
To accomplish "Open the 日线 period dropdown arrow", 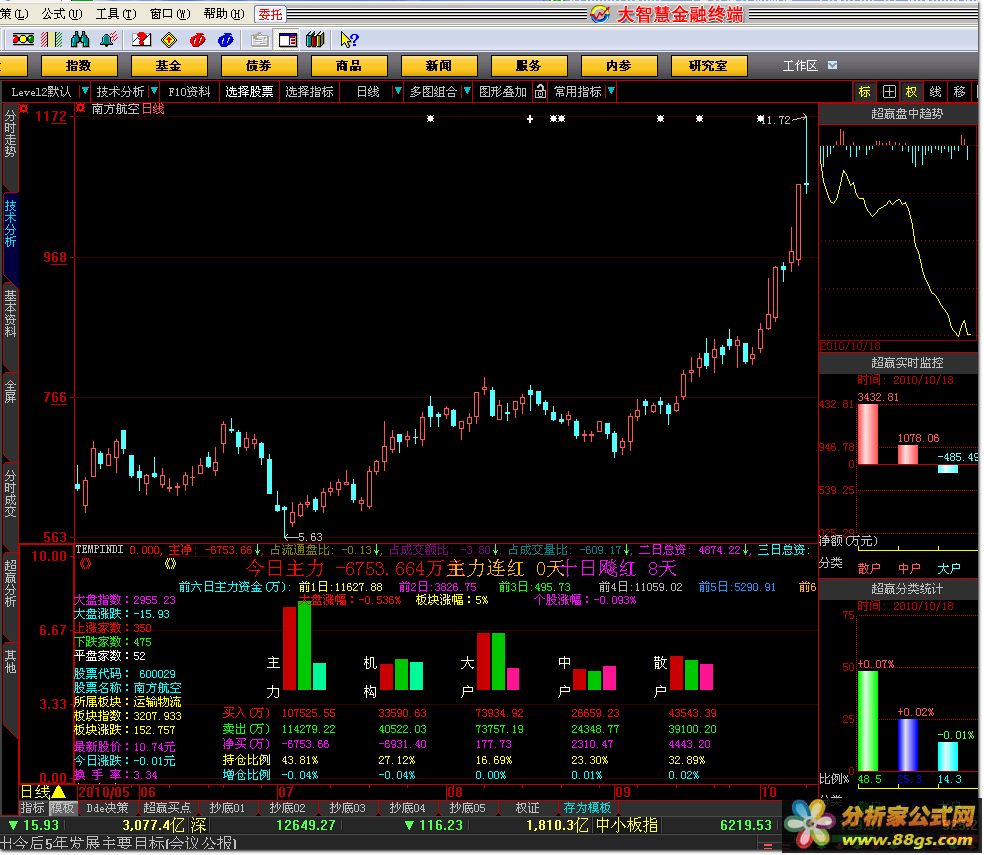I will (397, 92).
